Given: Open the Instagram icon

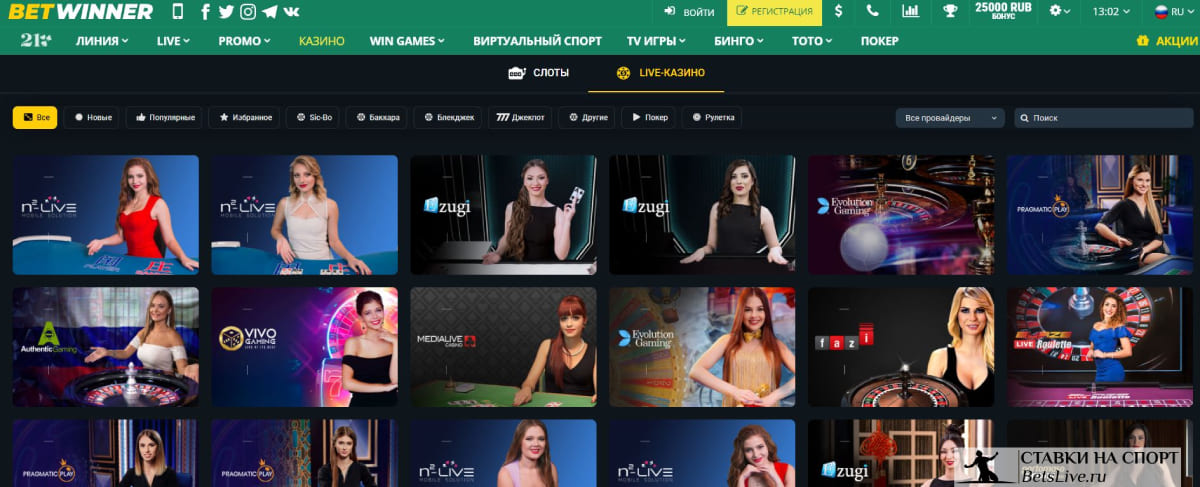Looking at the screenshot, I should (248, 12).
